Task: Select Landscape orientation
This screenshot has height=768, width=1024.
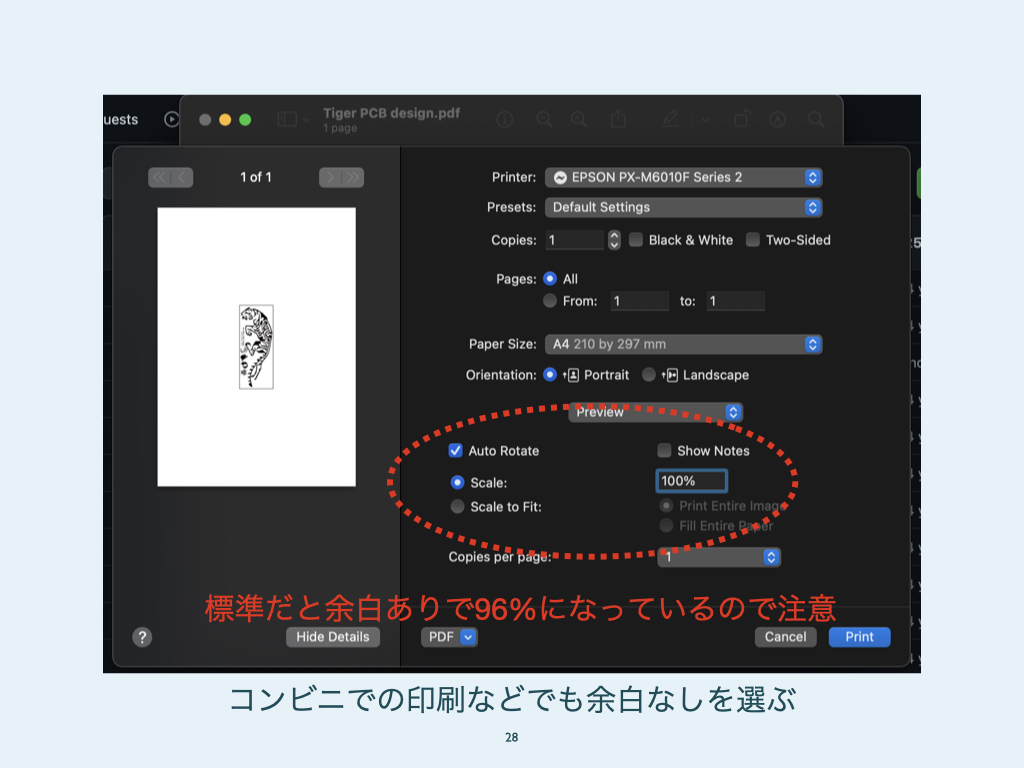Action: coord(649,375)
